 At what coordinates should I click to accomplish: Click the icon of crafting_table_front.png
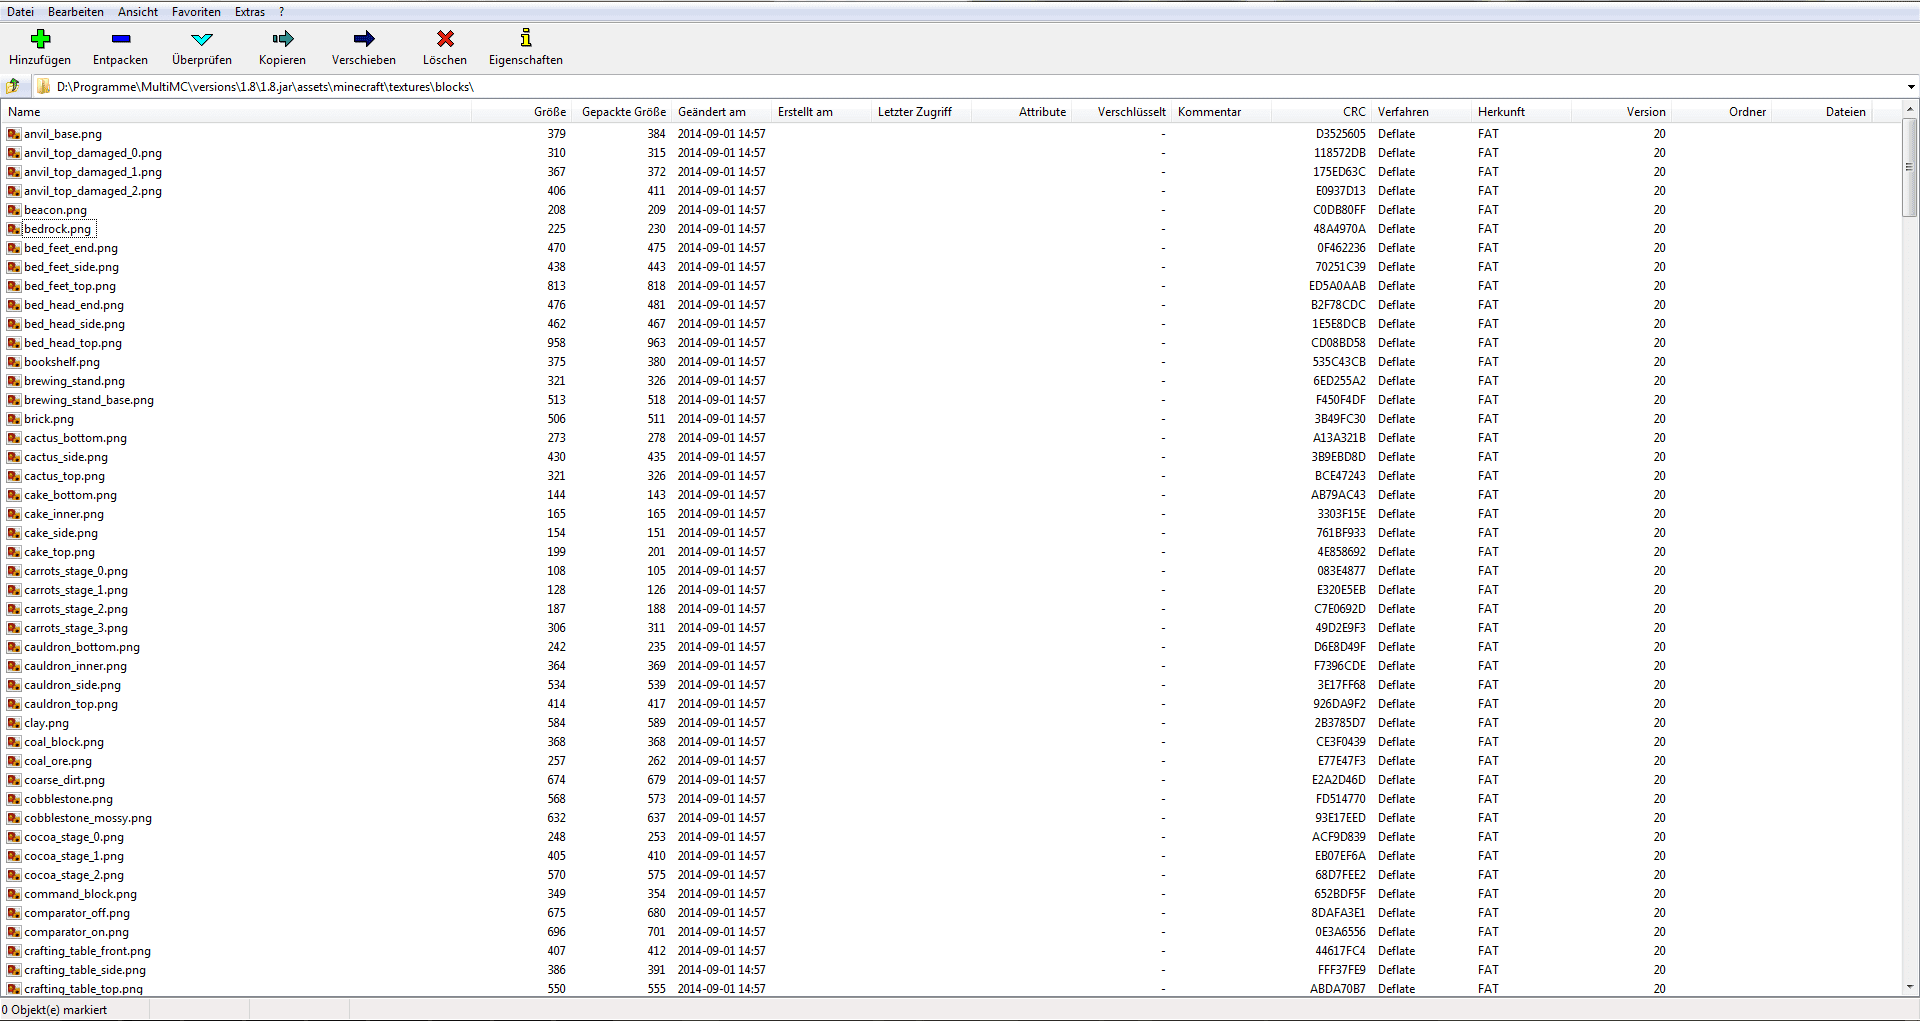tap(14, 951)
